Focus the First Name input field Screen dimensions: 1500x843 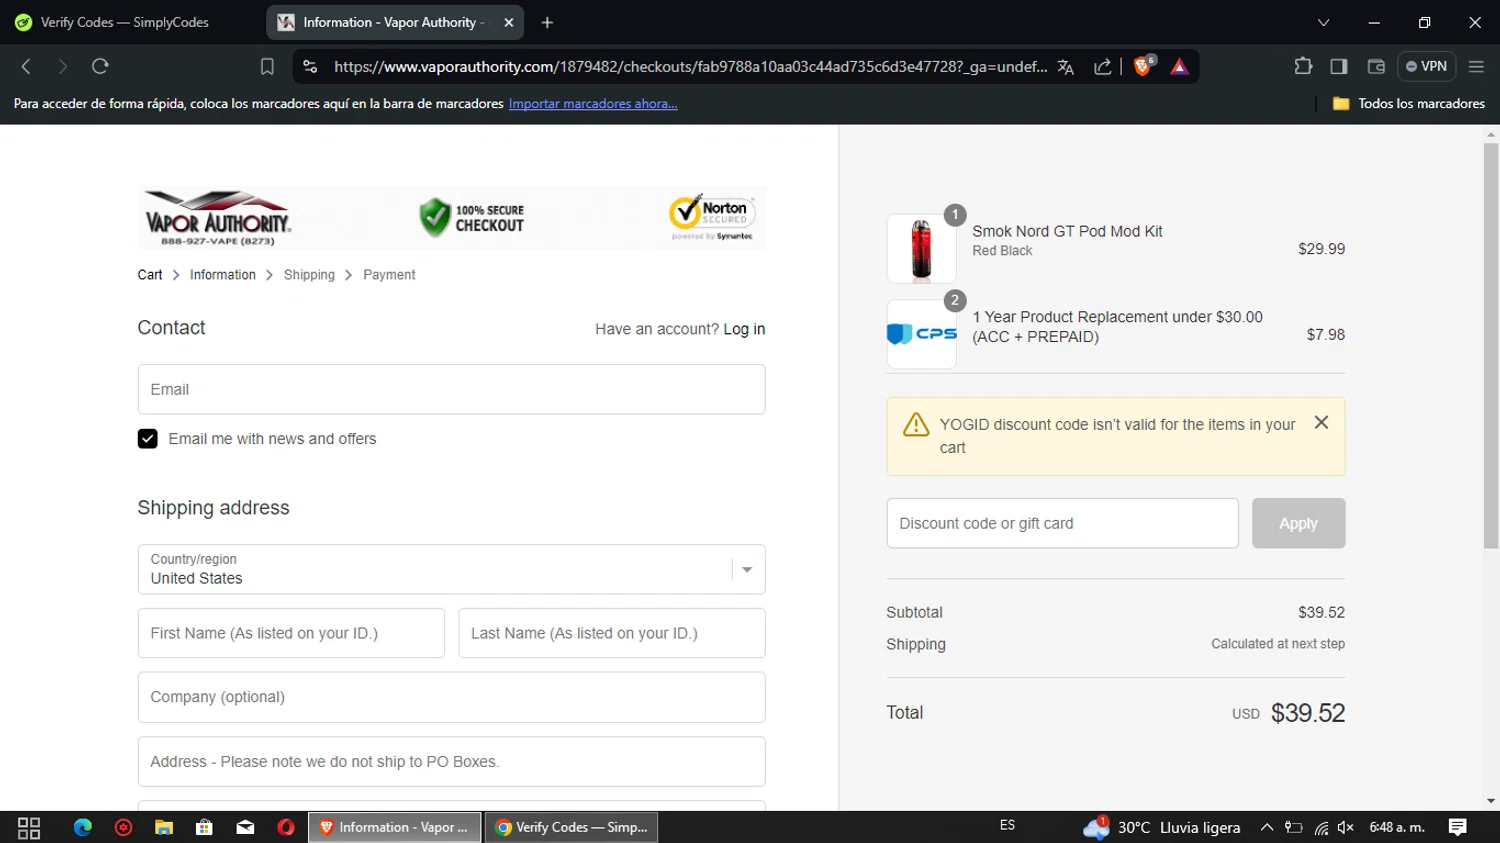point(291,633)
